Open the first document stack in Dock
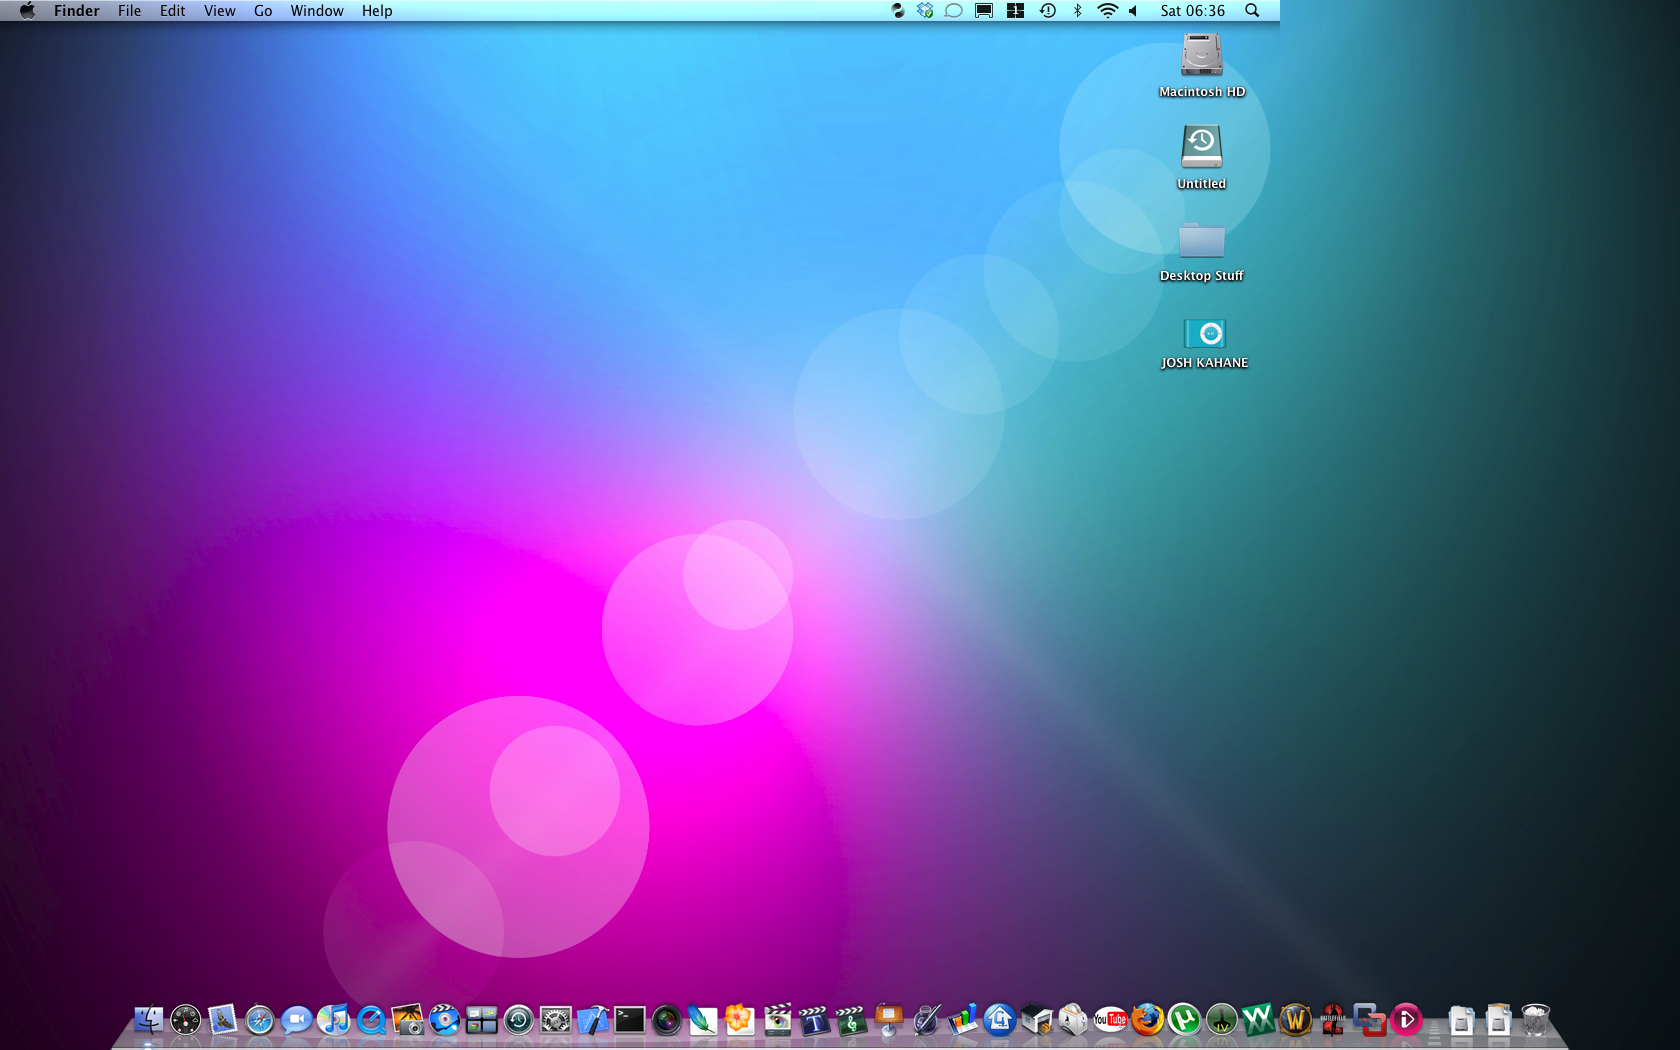 coord(1461,1020)
